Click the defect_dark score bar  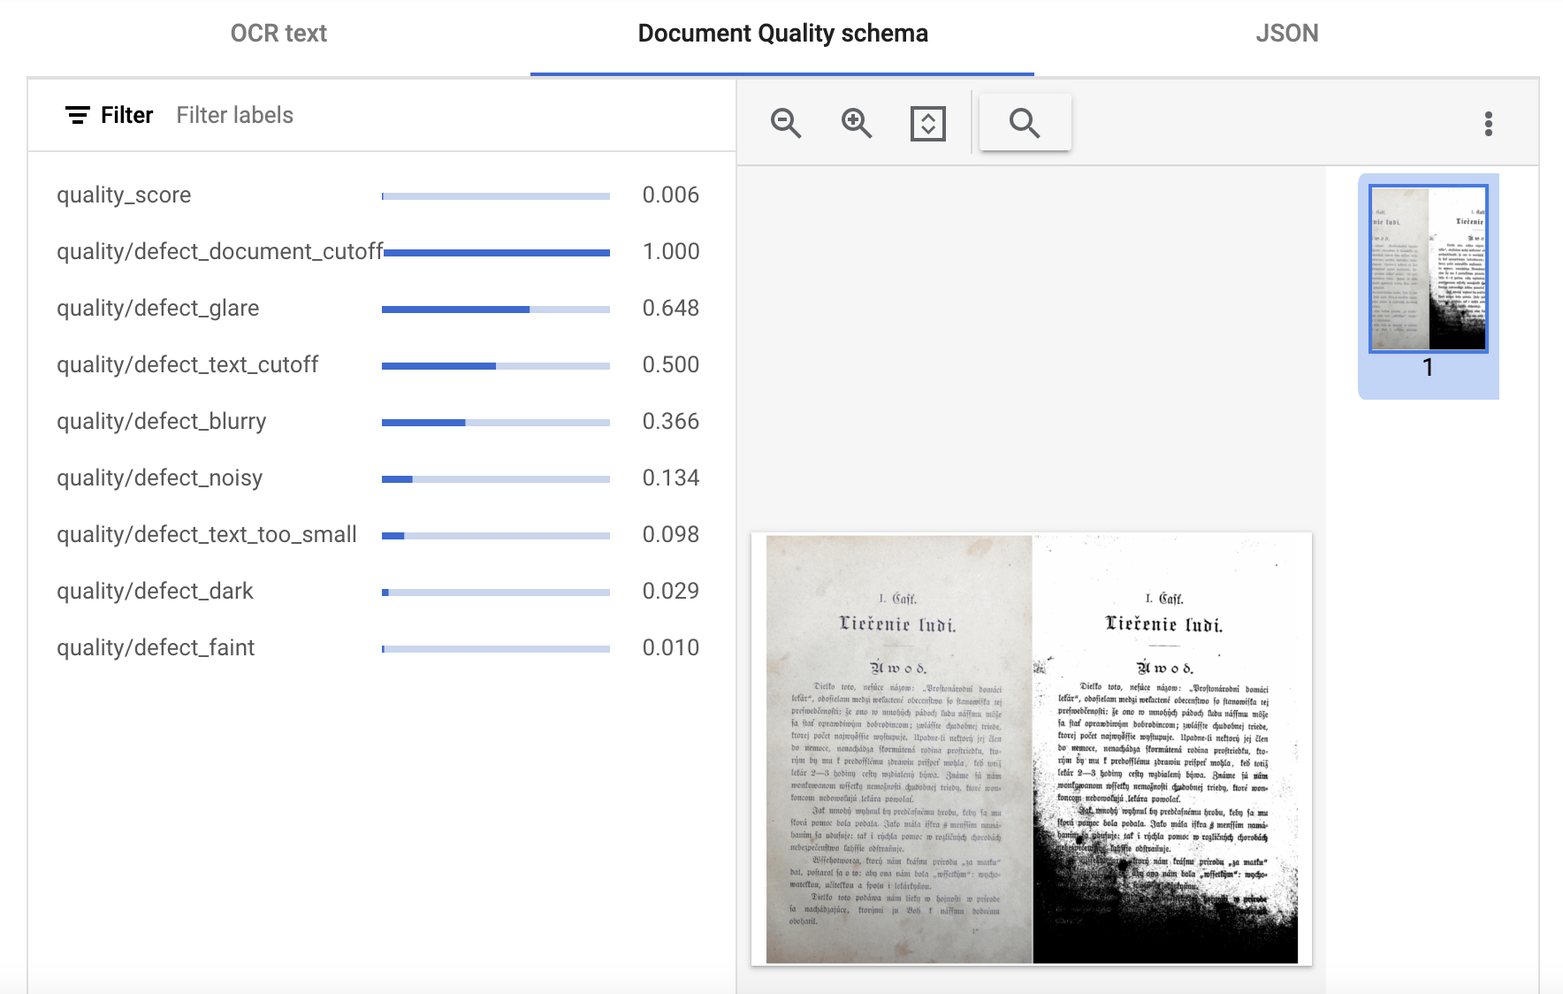click(x=496, y=592)
